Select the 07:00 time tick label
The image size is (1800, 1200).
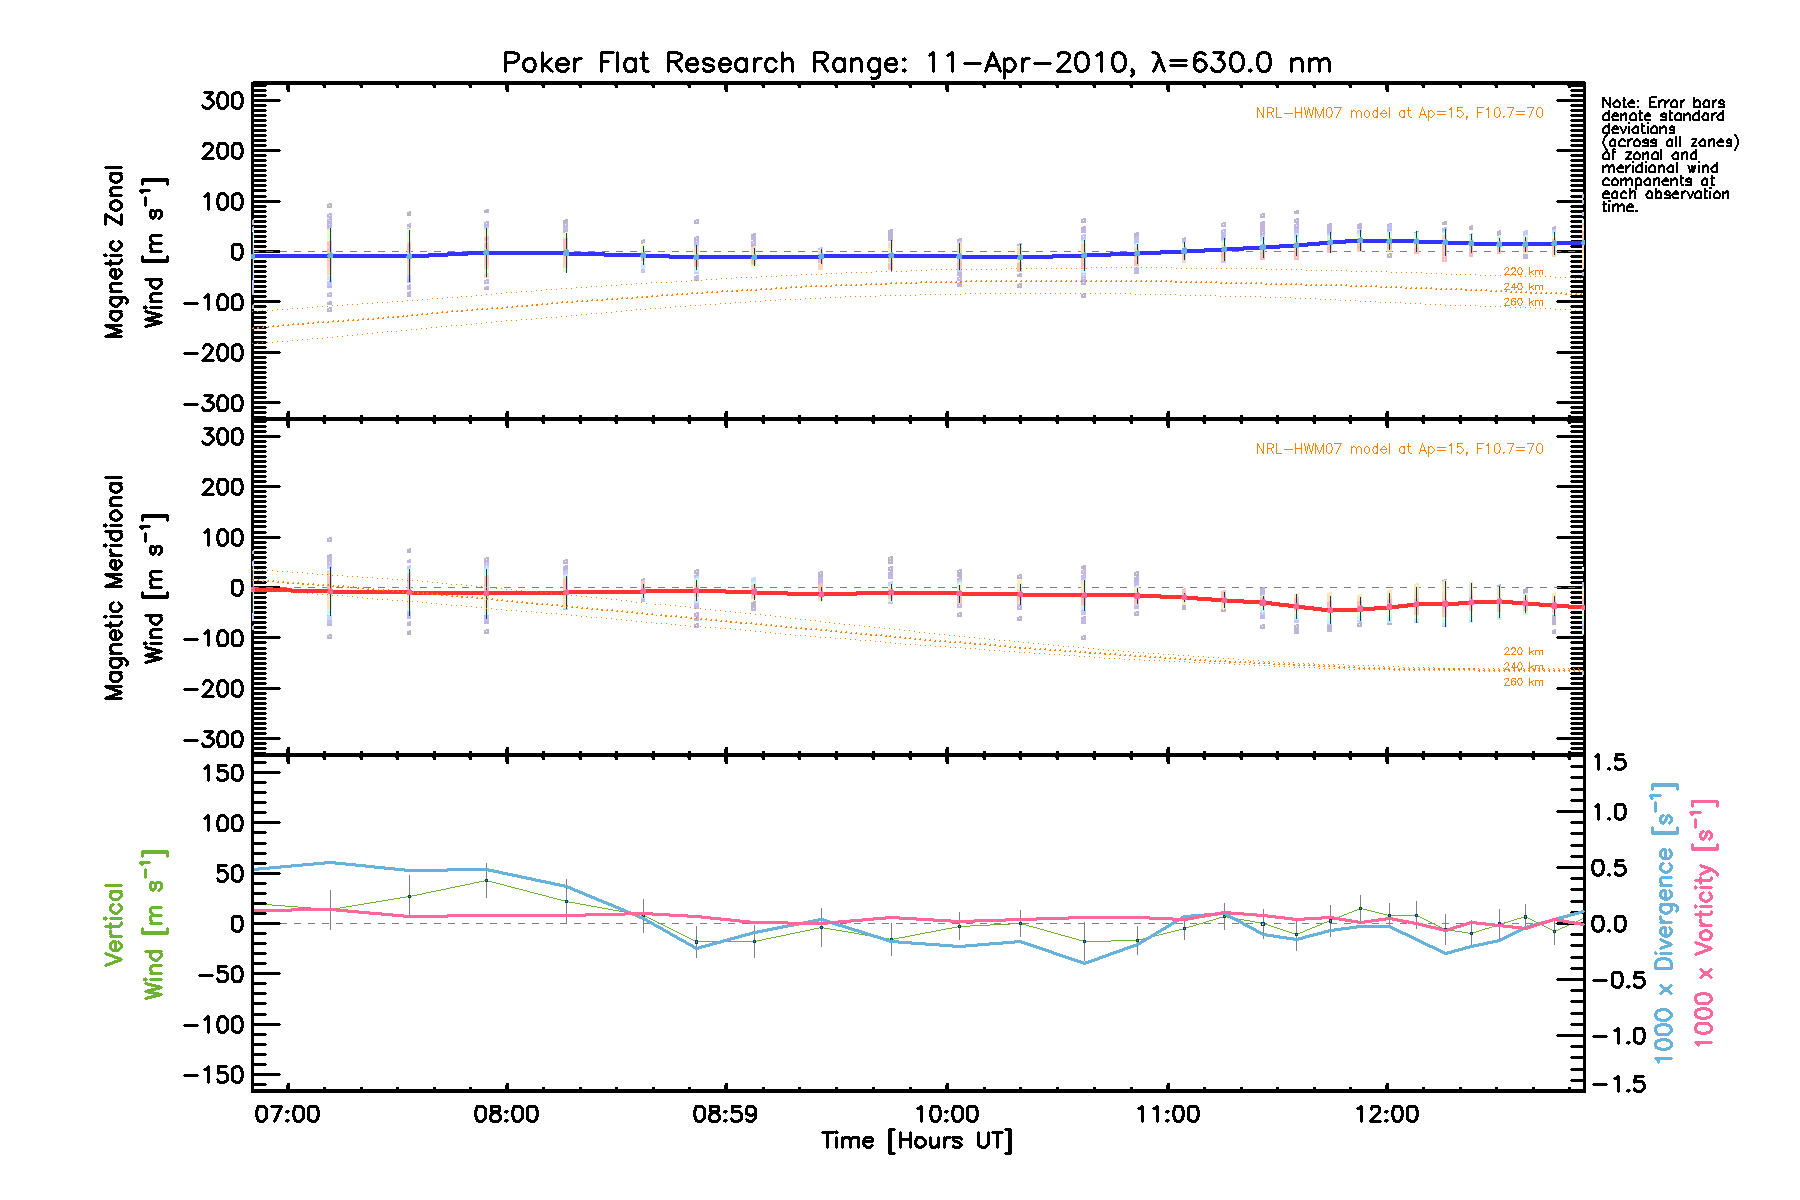click(x=287, y=1114)
